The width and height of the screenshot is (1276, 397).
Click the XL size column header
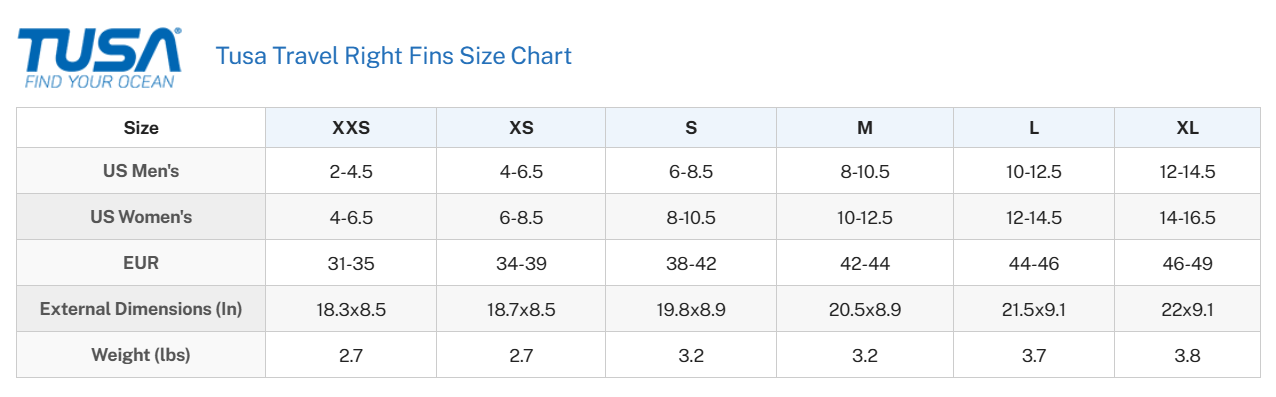[x=1187, y=128]
